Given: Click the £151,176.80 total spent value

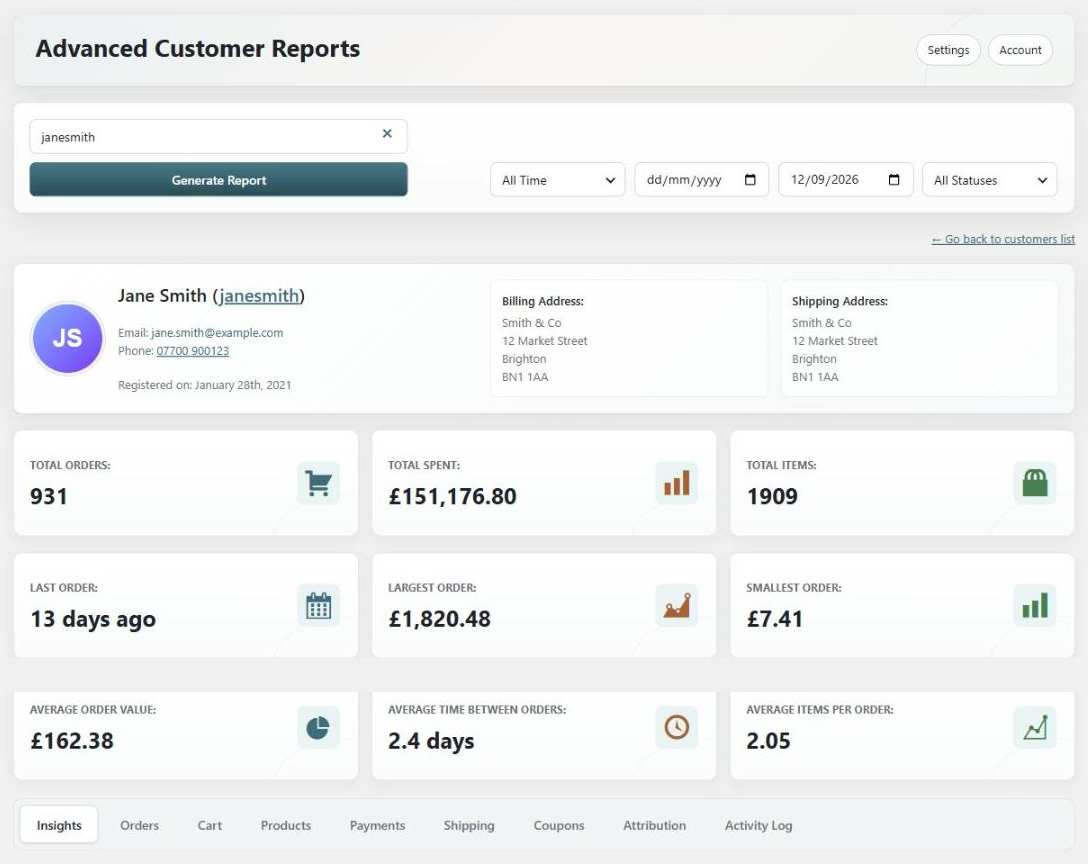Looking at the screenshot, I should pos(452,496).
